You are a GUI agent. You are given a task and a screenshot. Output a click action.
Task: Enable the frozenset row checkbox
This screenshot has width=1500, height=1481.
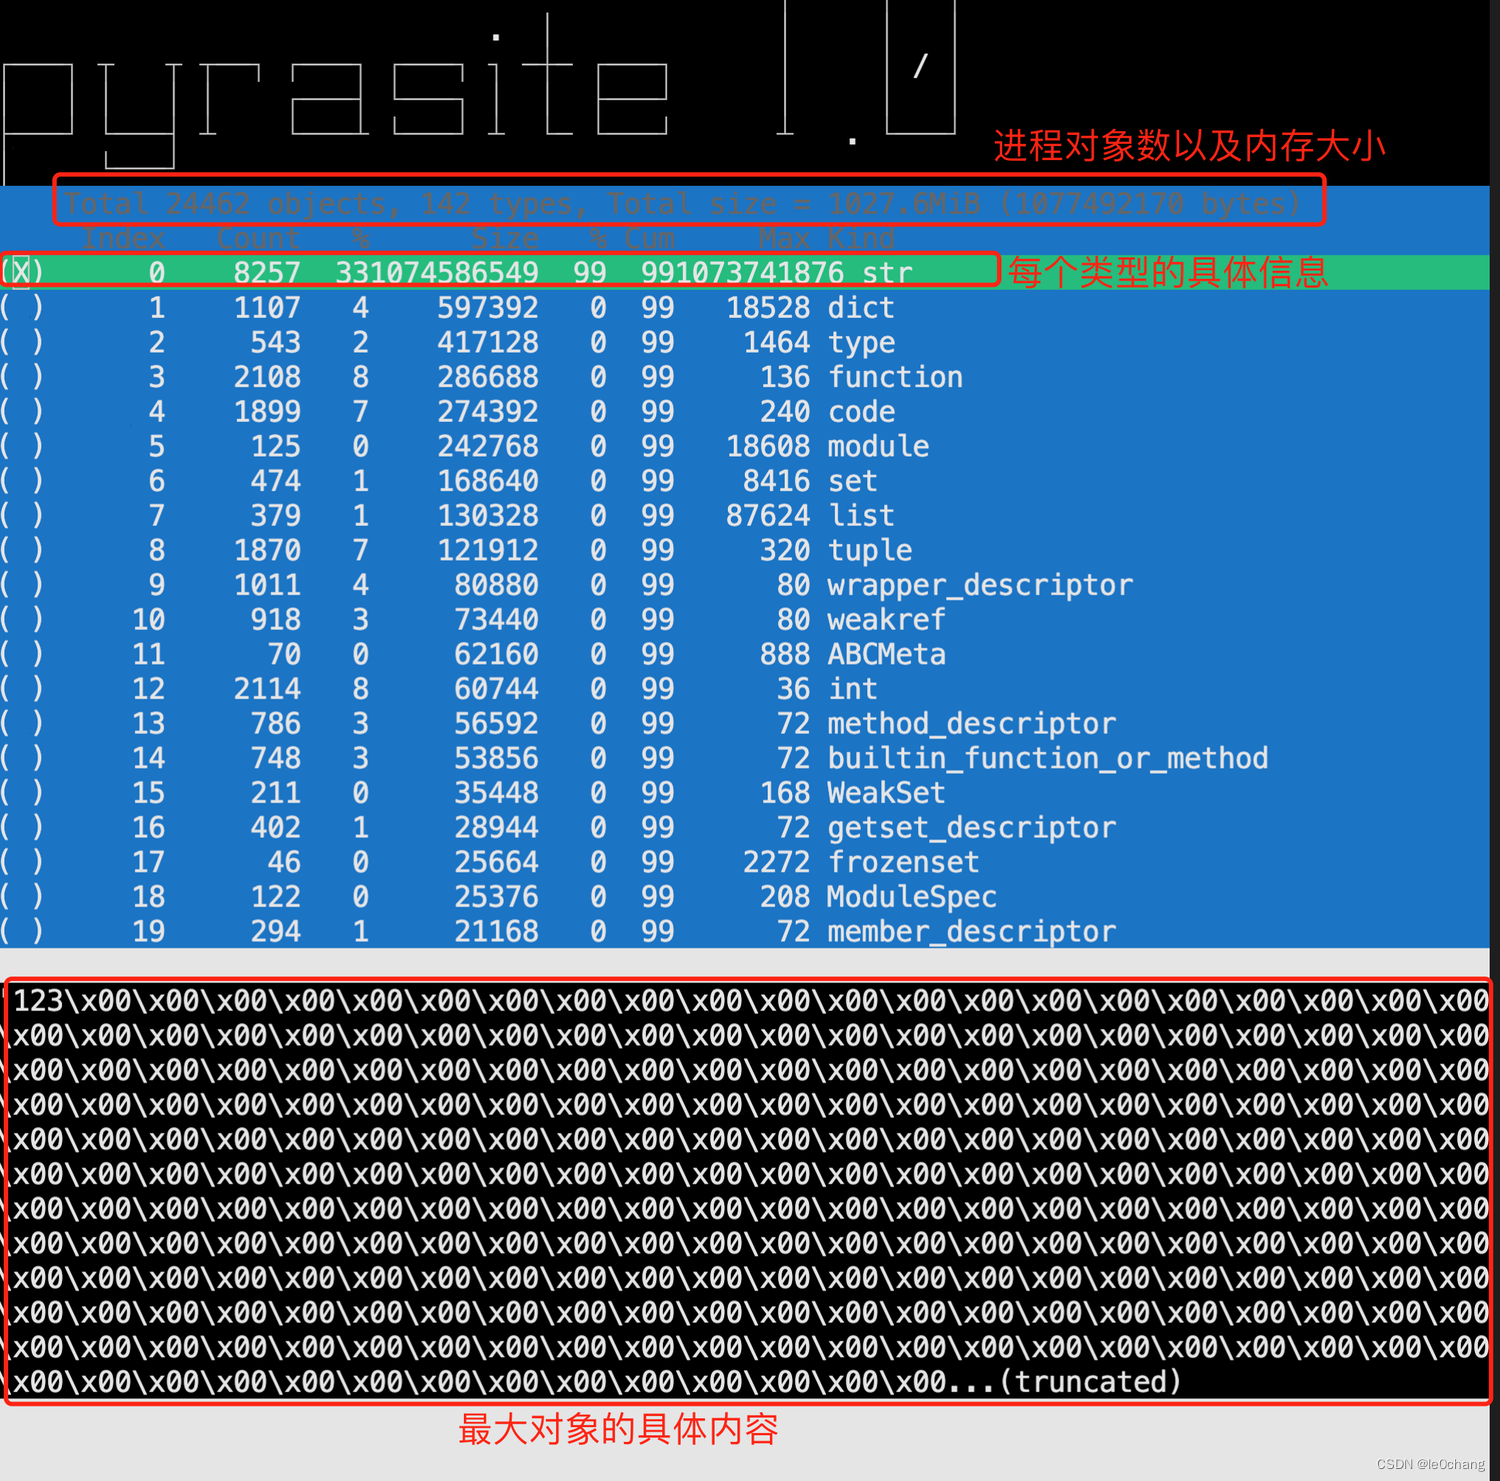(x=22, y=862)
